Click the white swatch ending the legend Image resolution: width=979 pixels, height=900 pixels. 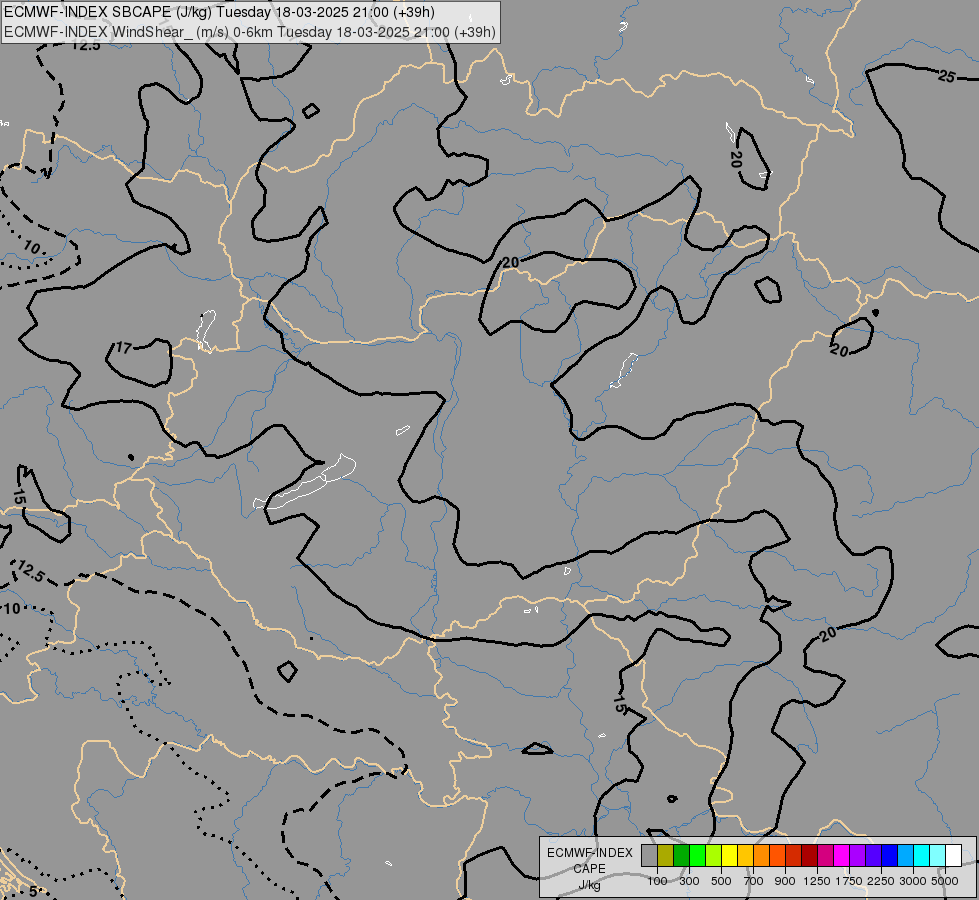pos(953,855)
